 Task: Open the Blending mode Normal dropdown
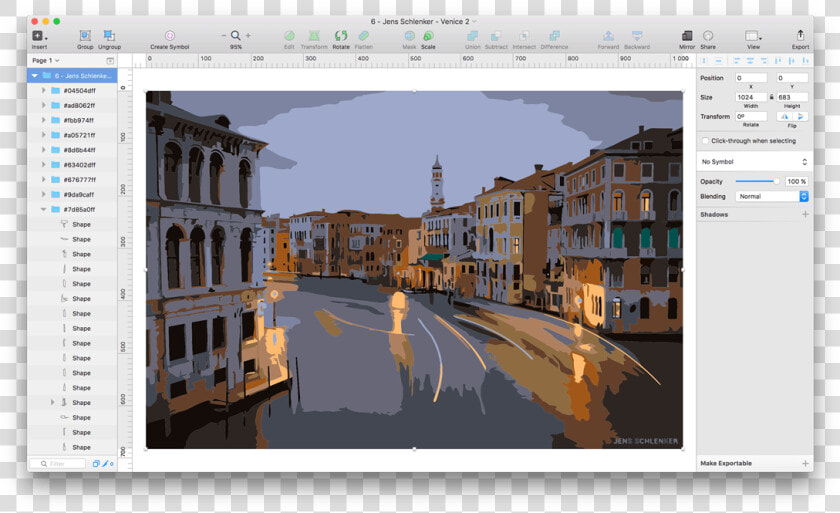[771, 197]
